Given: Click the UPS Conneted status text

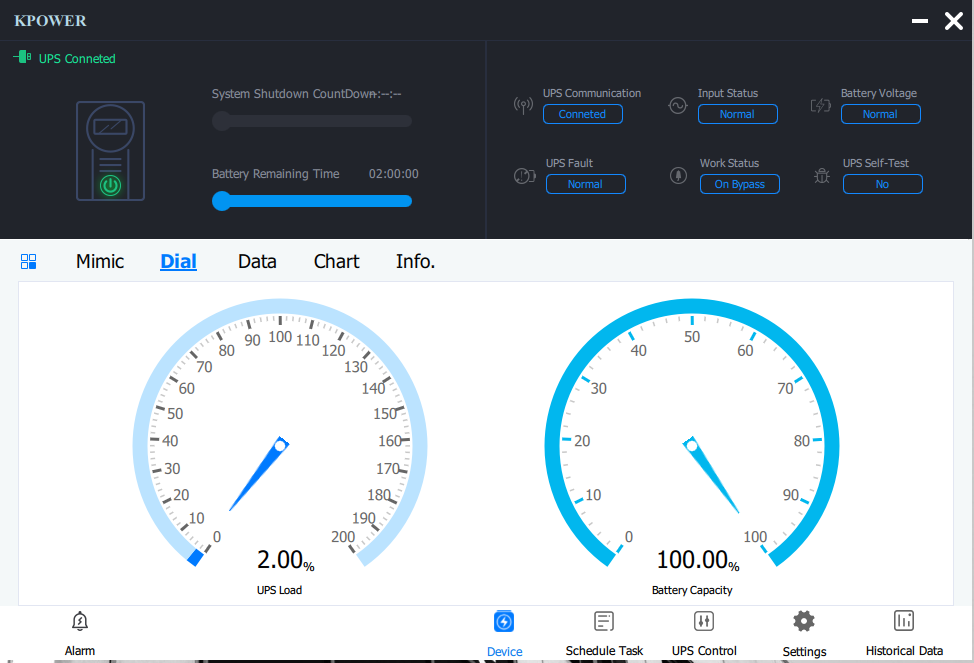Looking at the screenshot, I should pyautogui.click(x=77, y=58).
